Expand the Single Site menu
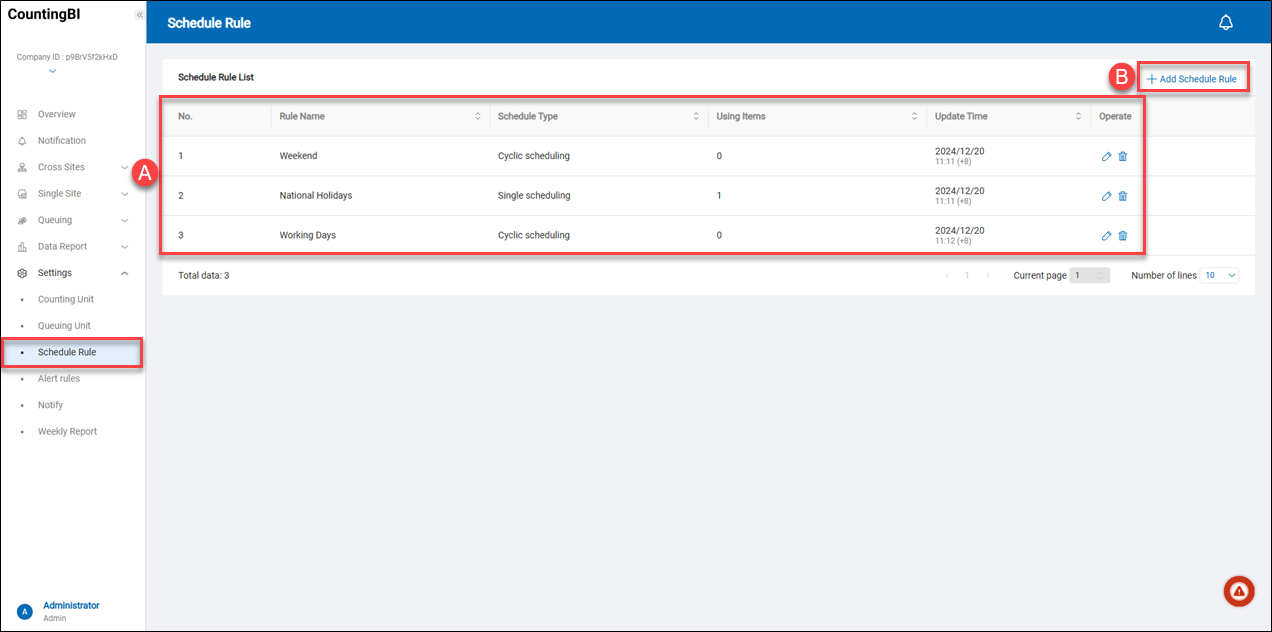 click(x=124, y=194)
